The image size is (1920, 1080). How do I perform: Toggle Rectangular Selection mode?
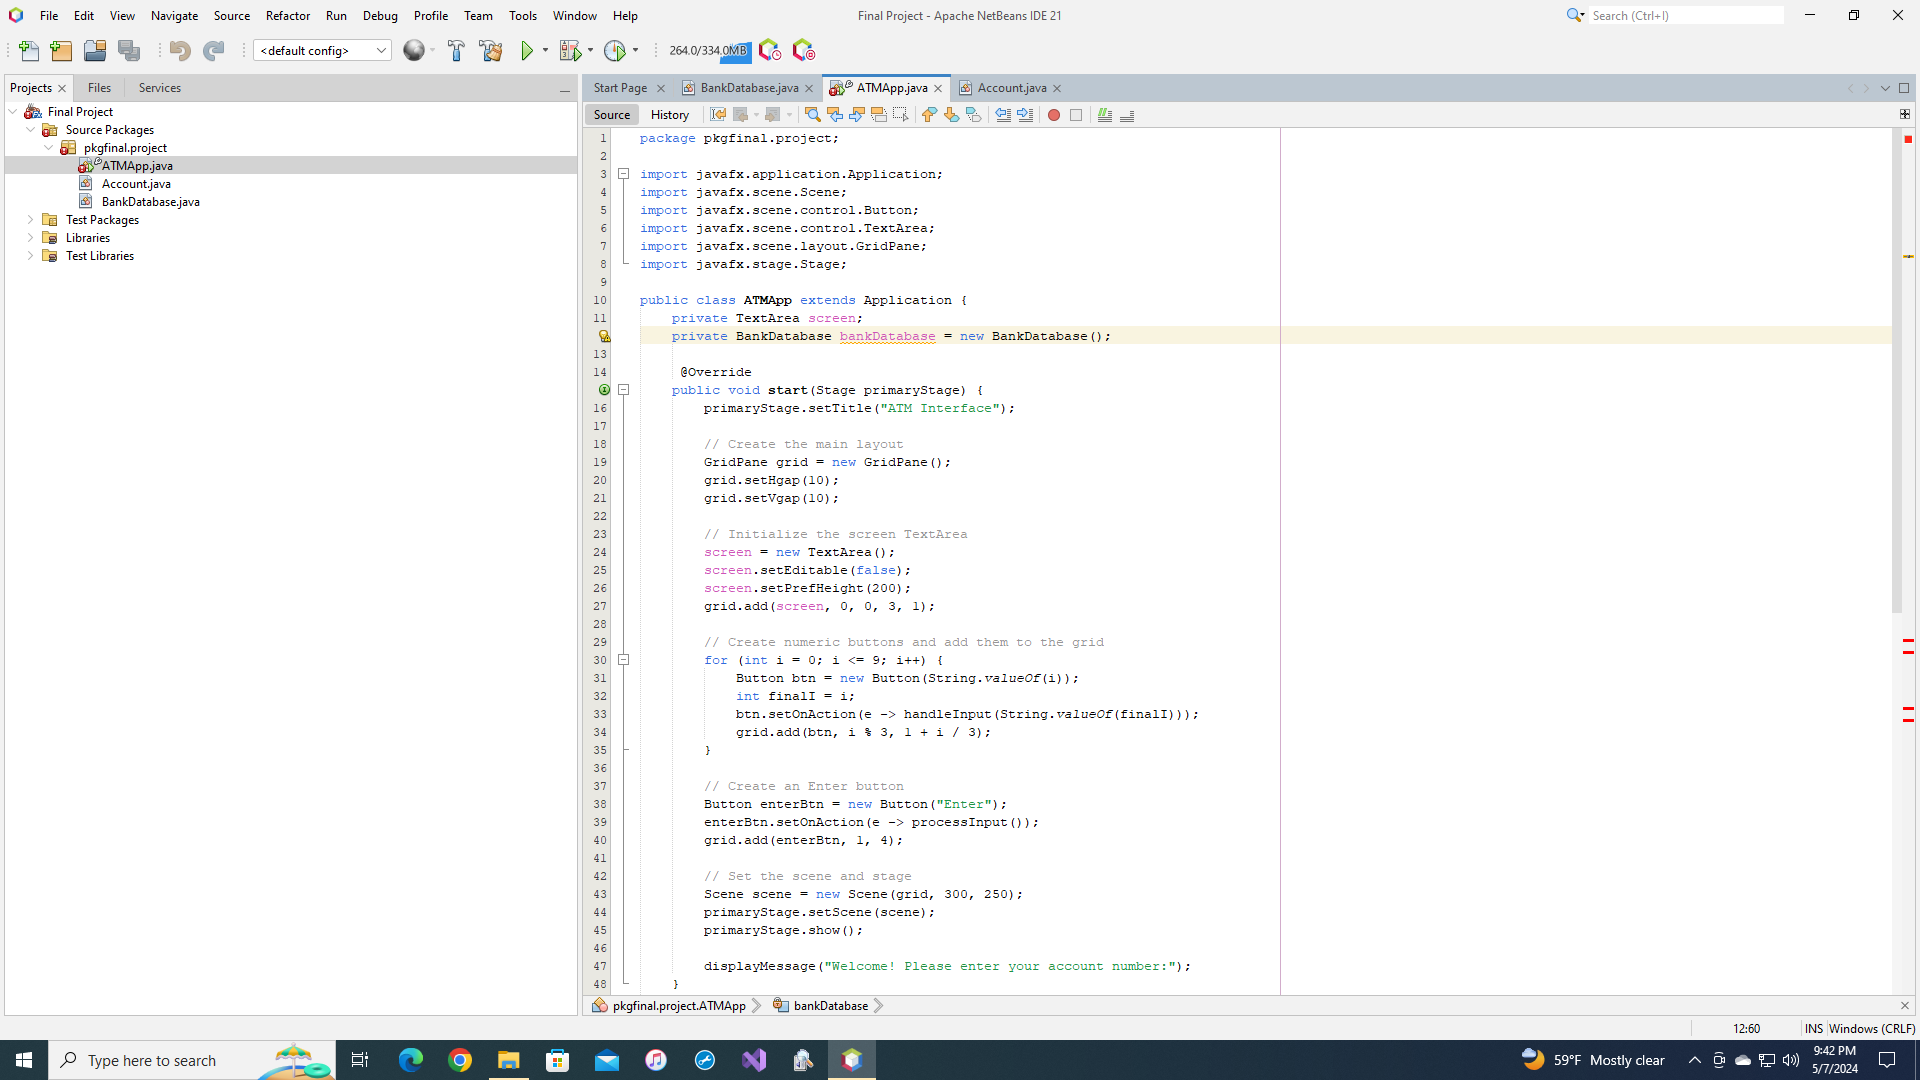point(901,115)
